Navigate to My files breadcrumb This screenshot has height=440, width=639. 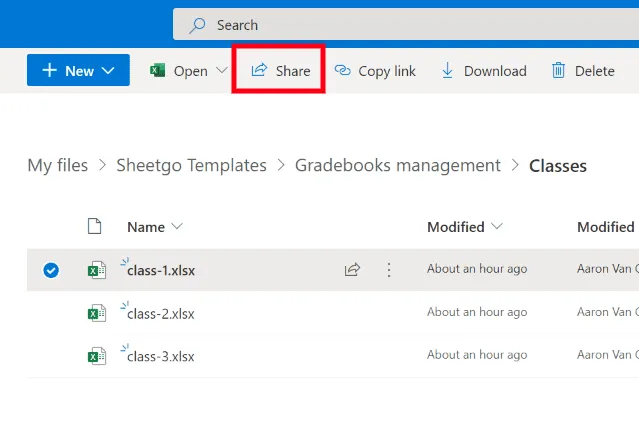57,165
